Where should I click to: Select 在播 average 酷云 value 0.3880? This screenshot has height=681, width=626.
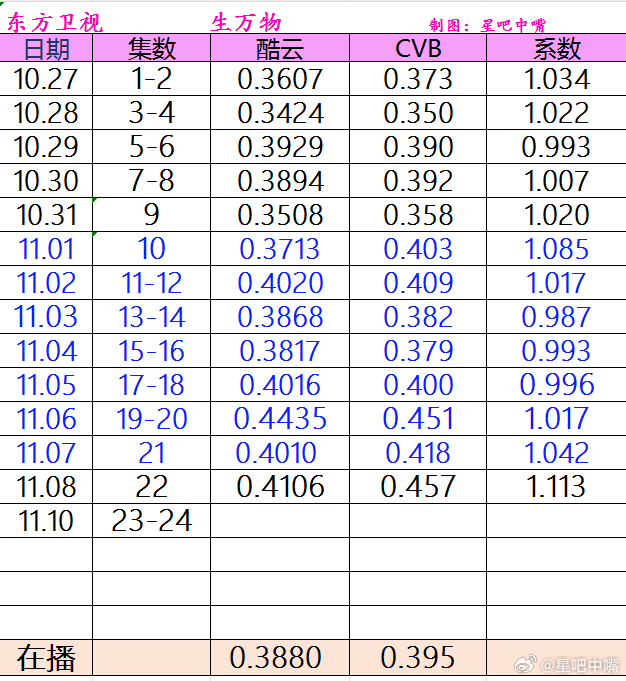[x=280, y=658]
